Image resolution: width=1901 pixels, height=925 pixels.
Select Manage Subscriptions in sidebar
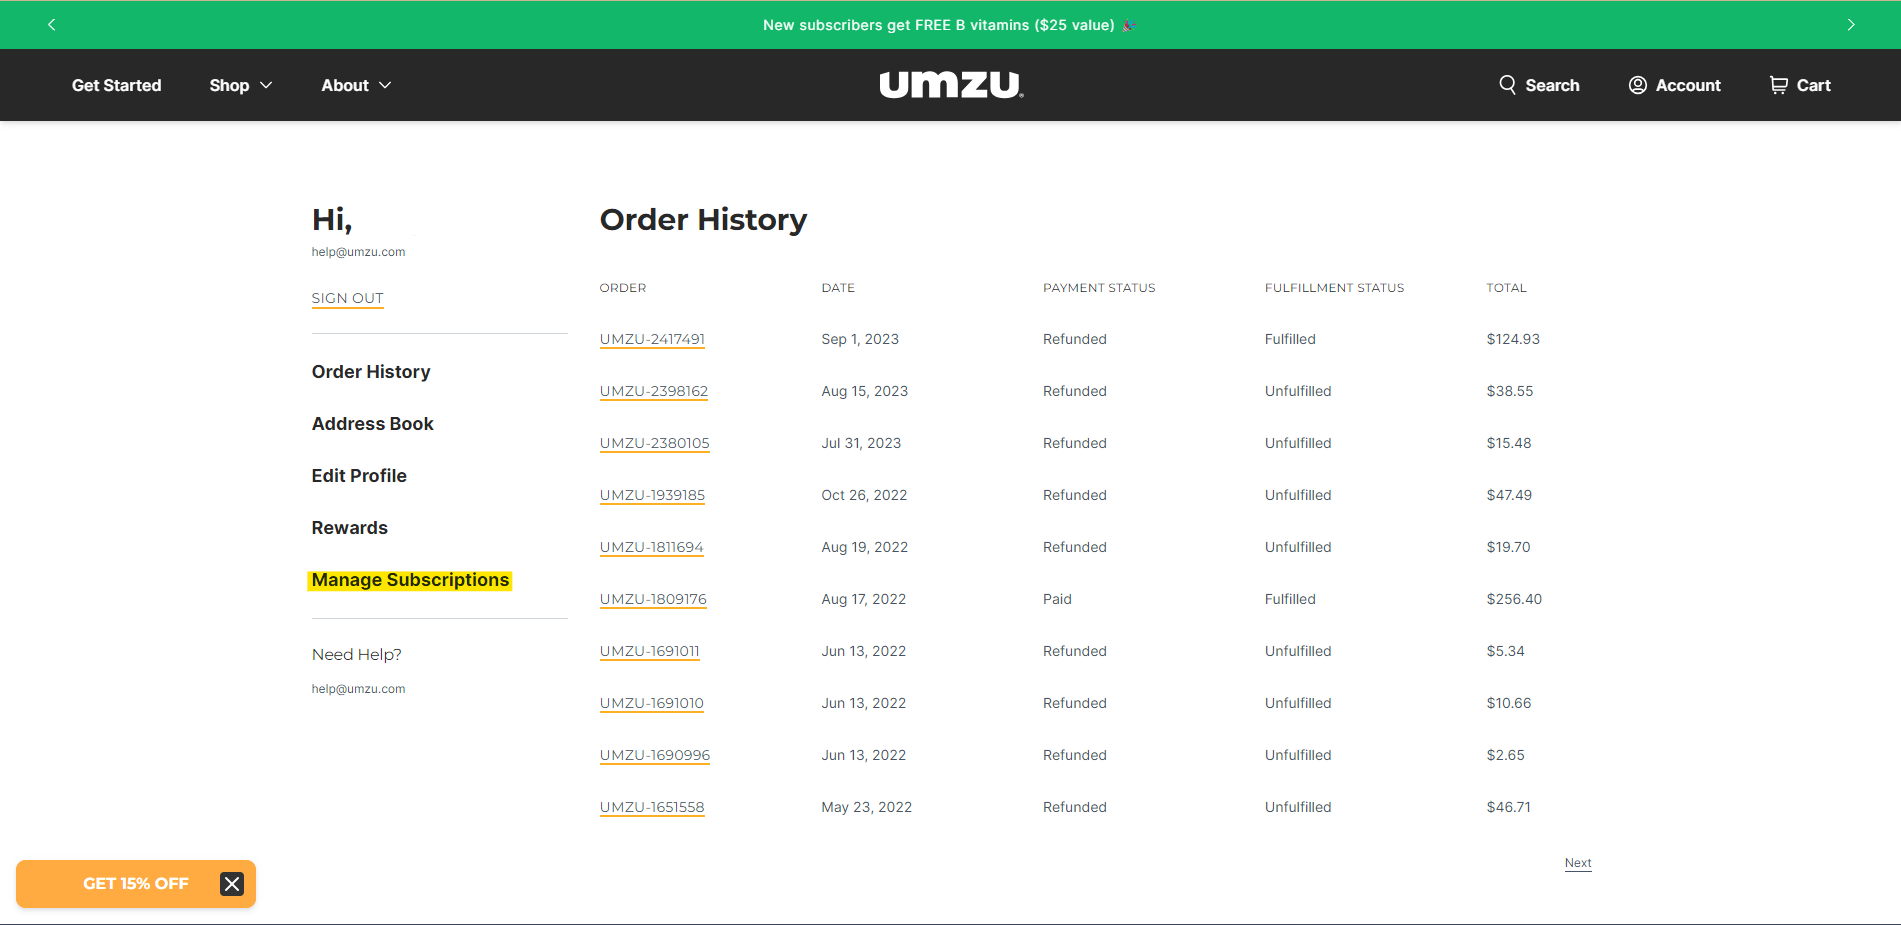[x=410, y=580]
